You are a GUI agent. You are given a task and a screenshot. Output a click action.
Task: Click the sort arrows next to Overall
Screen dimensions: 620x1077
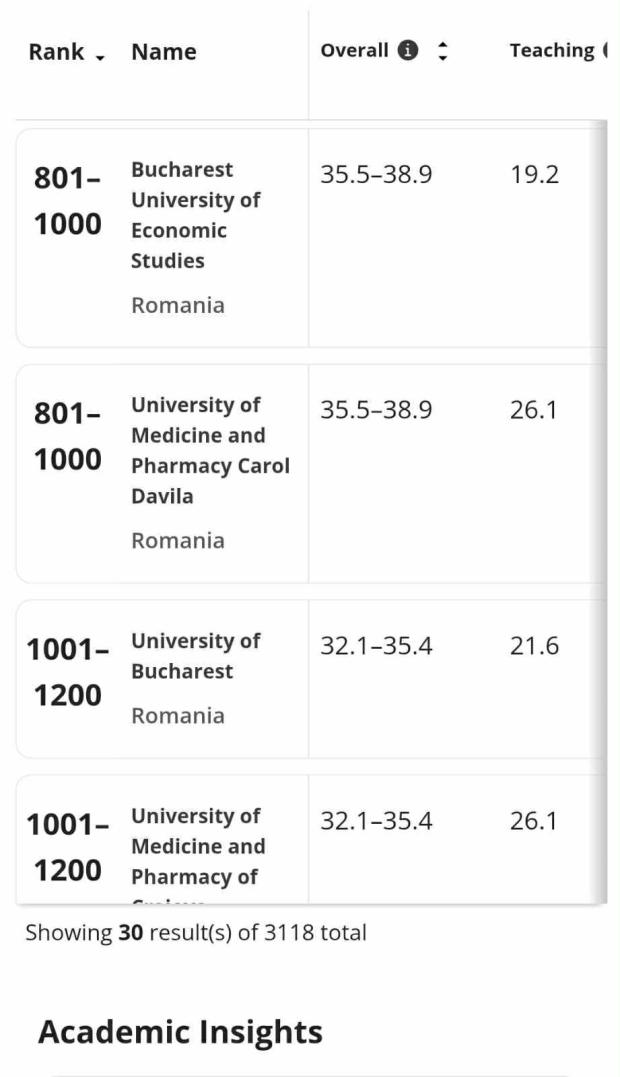click(x=443, y=51)
